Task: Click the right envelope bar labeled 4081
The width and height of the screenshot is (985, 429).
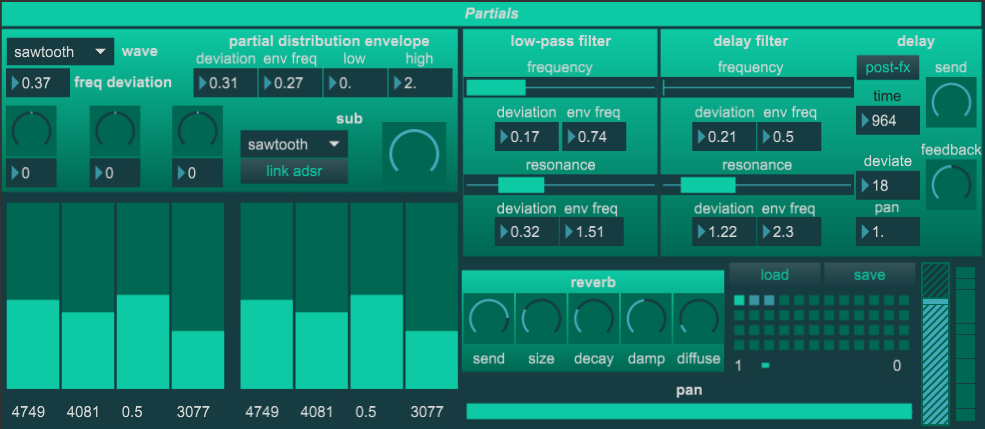Action: point(322,296)
